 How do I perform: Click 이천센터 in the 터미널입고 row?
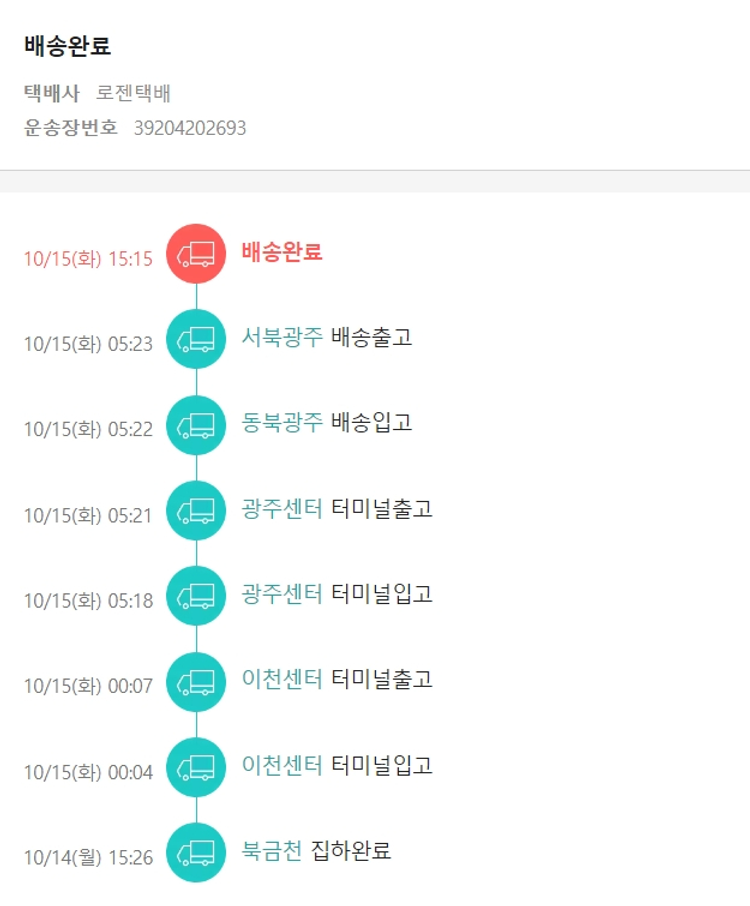tap(282, 765)
